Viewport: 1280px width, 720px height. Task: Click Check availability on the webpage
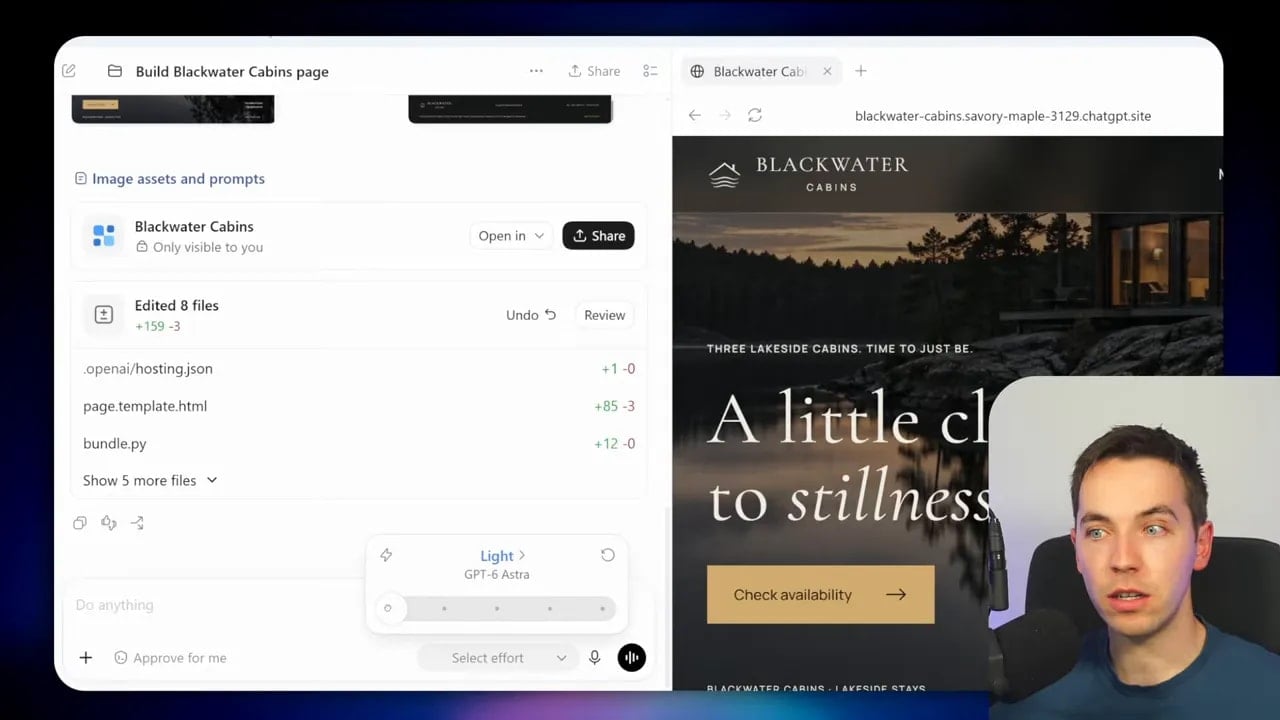point(820,594)
